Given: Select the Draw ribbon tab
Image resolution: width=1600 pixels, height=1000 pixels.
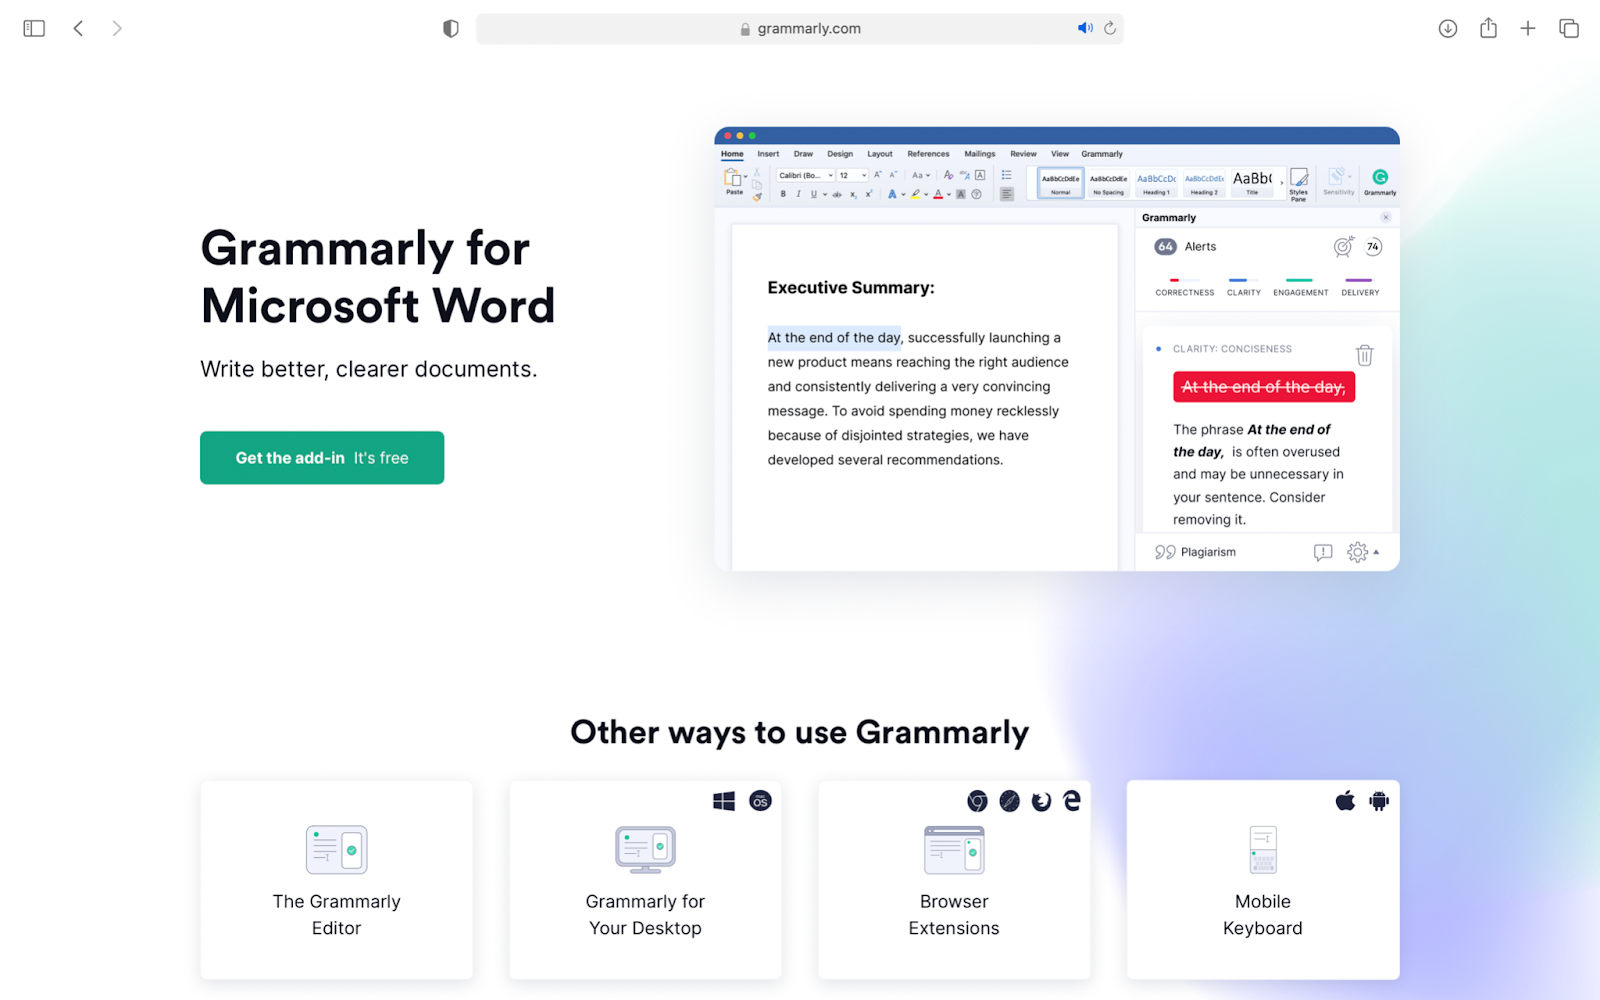Looking at the screenshot, I should 803,154.
